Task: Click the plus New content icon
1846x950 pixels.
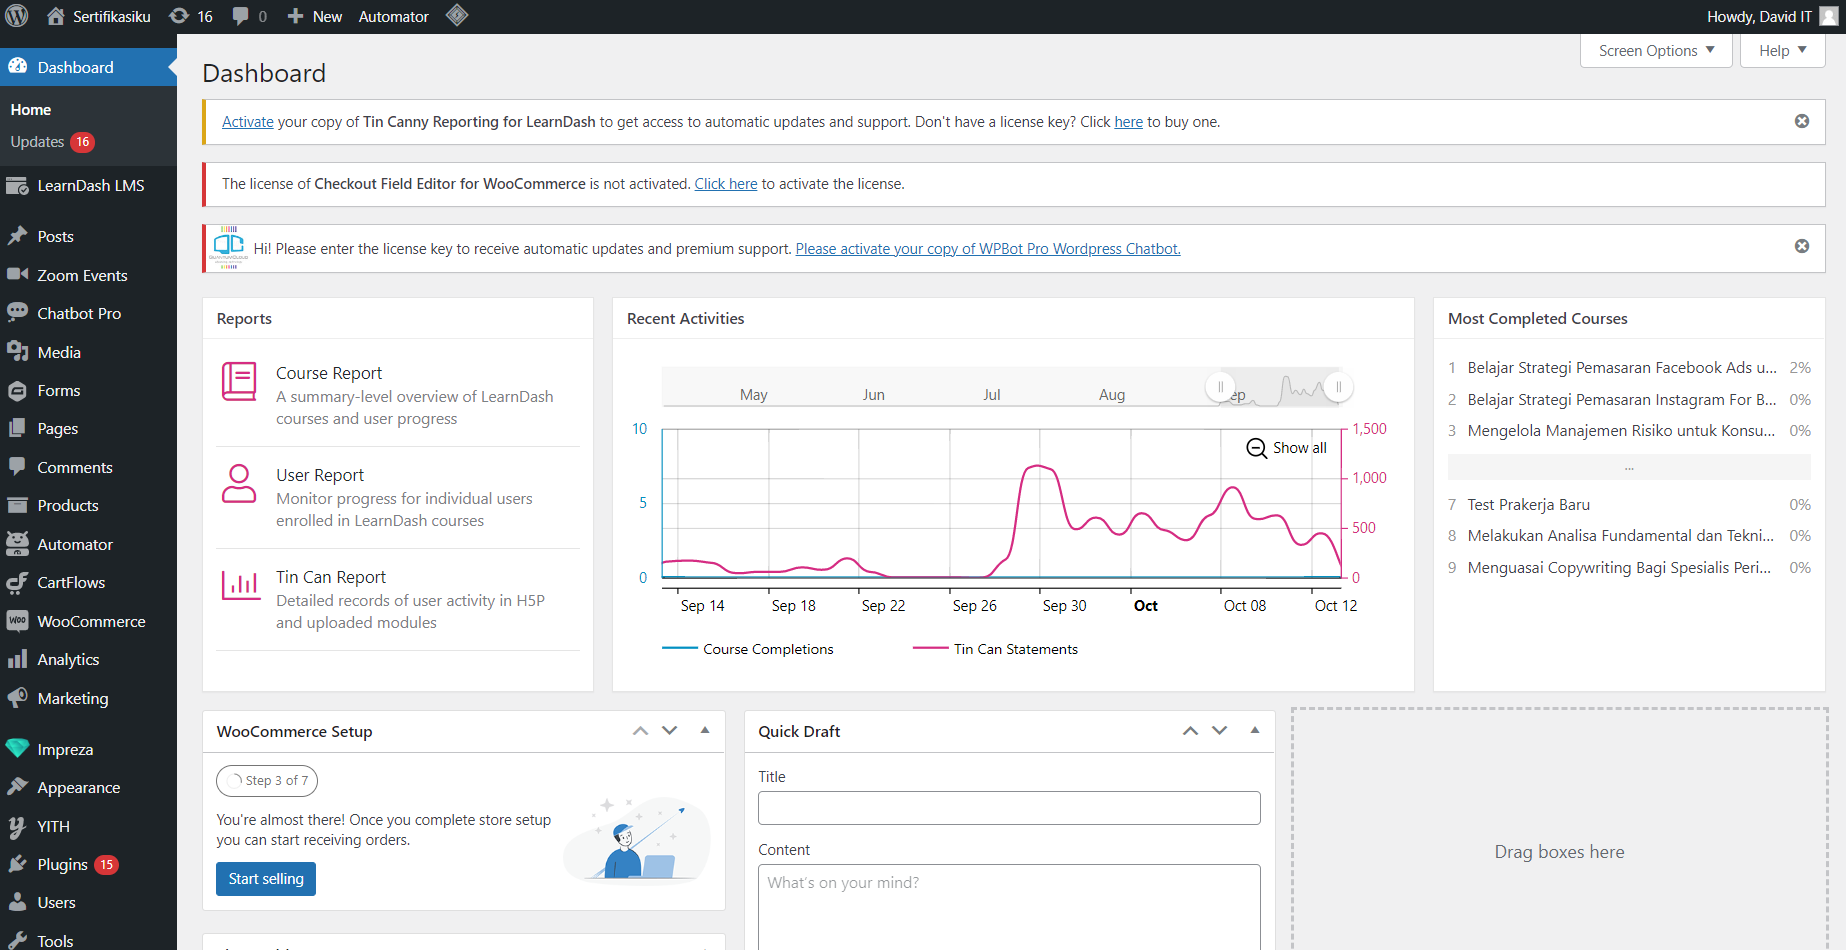Action: pyautogui.click(x=296, y=16)
